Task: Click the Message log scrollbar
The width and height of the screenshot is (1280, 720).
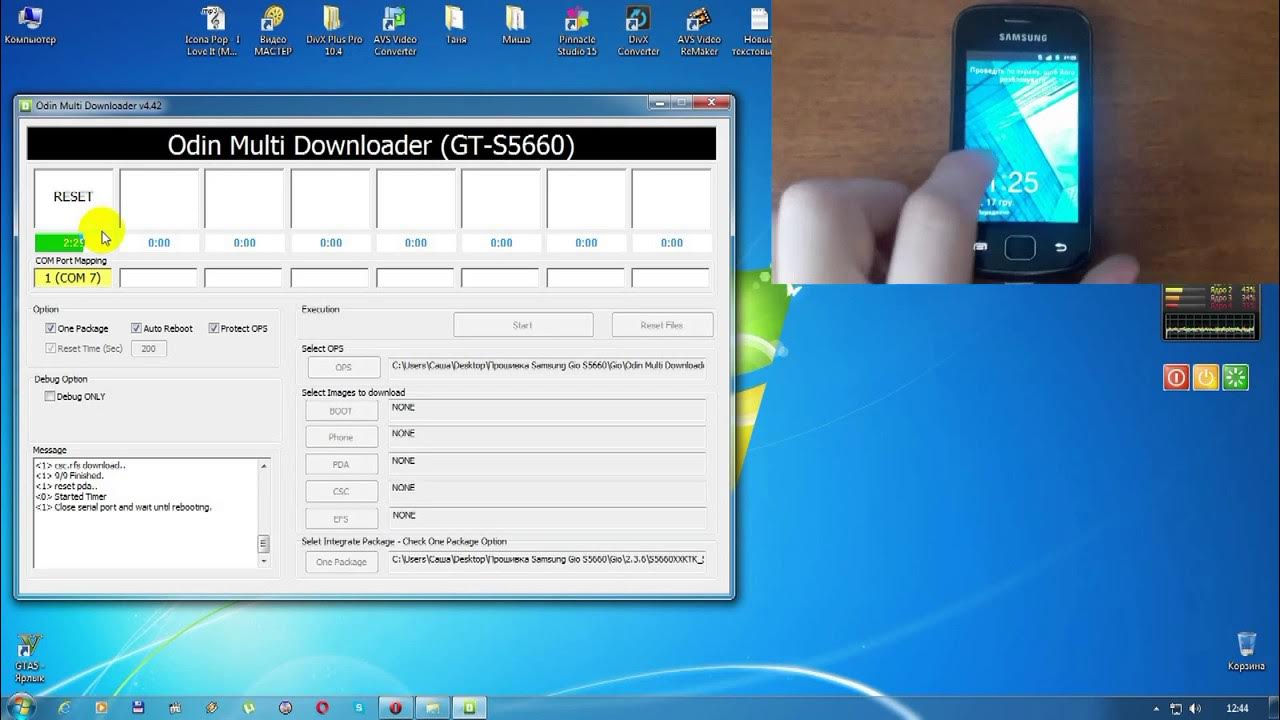Action: pos(264,514)
